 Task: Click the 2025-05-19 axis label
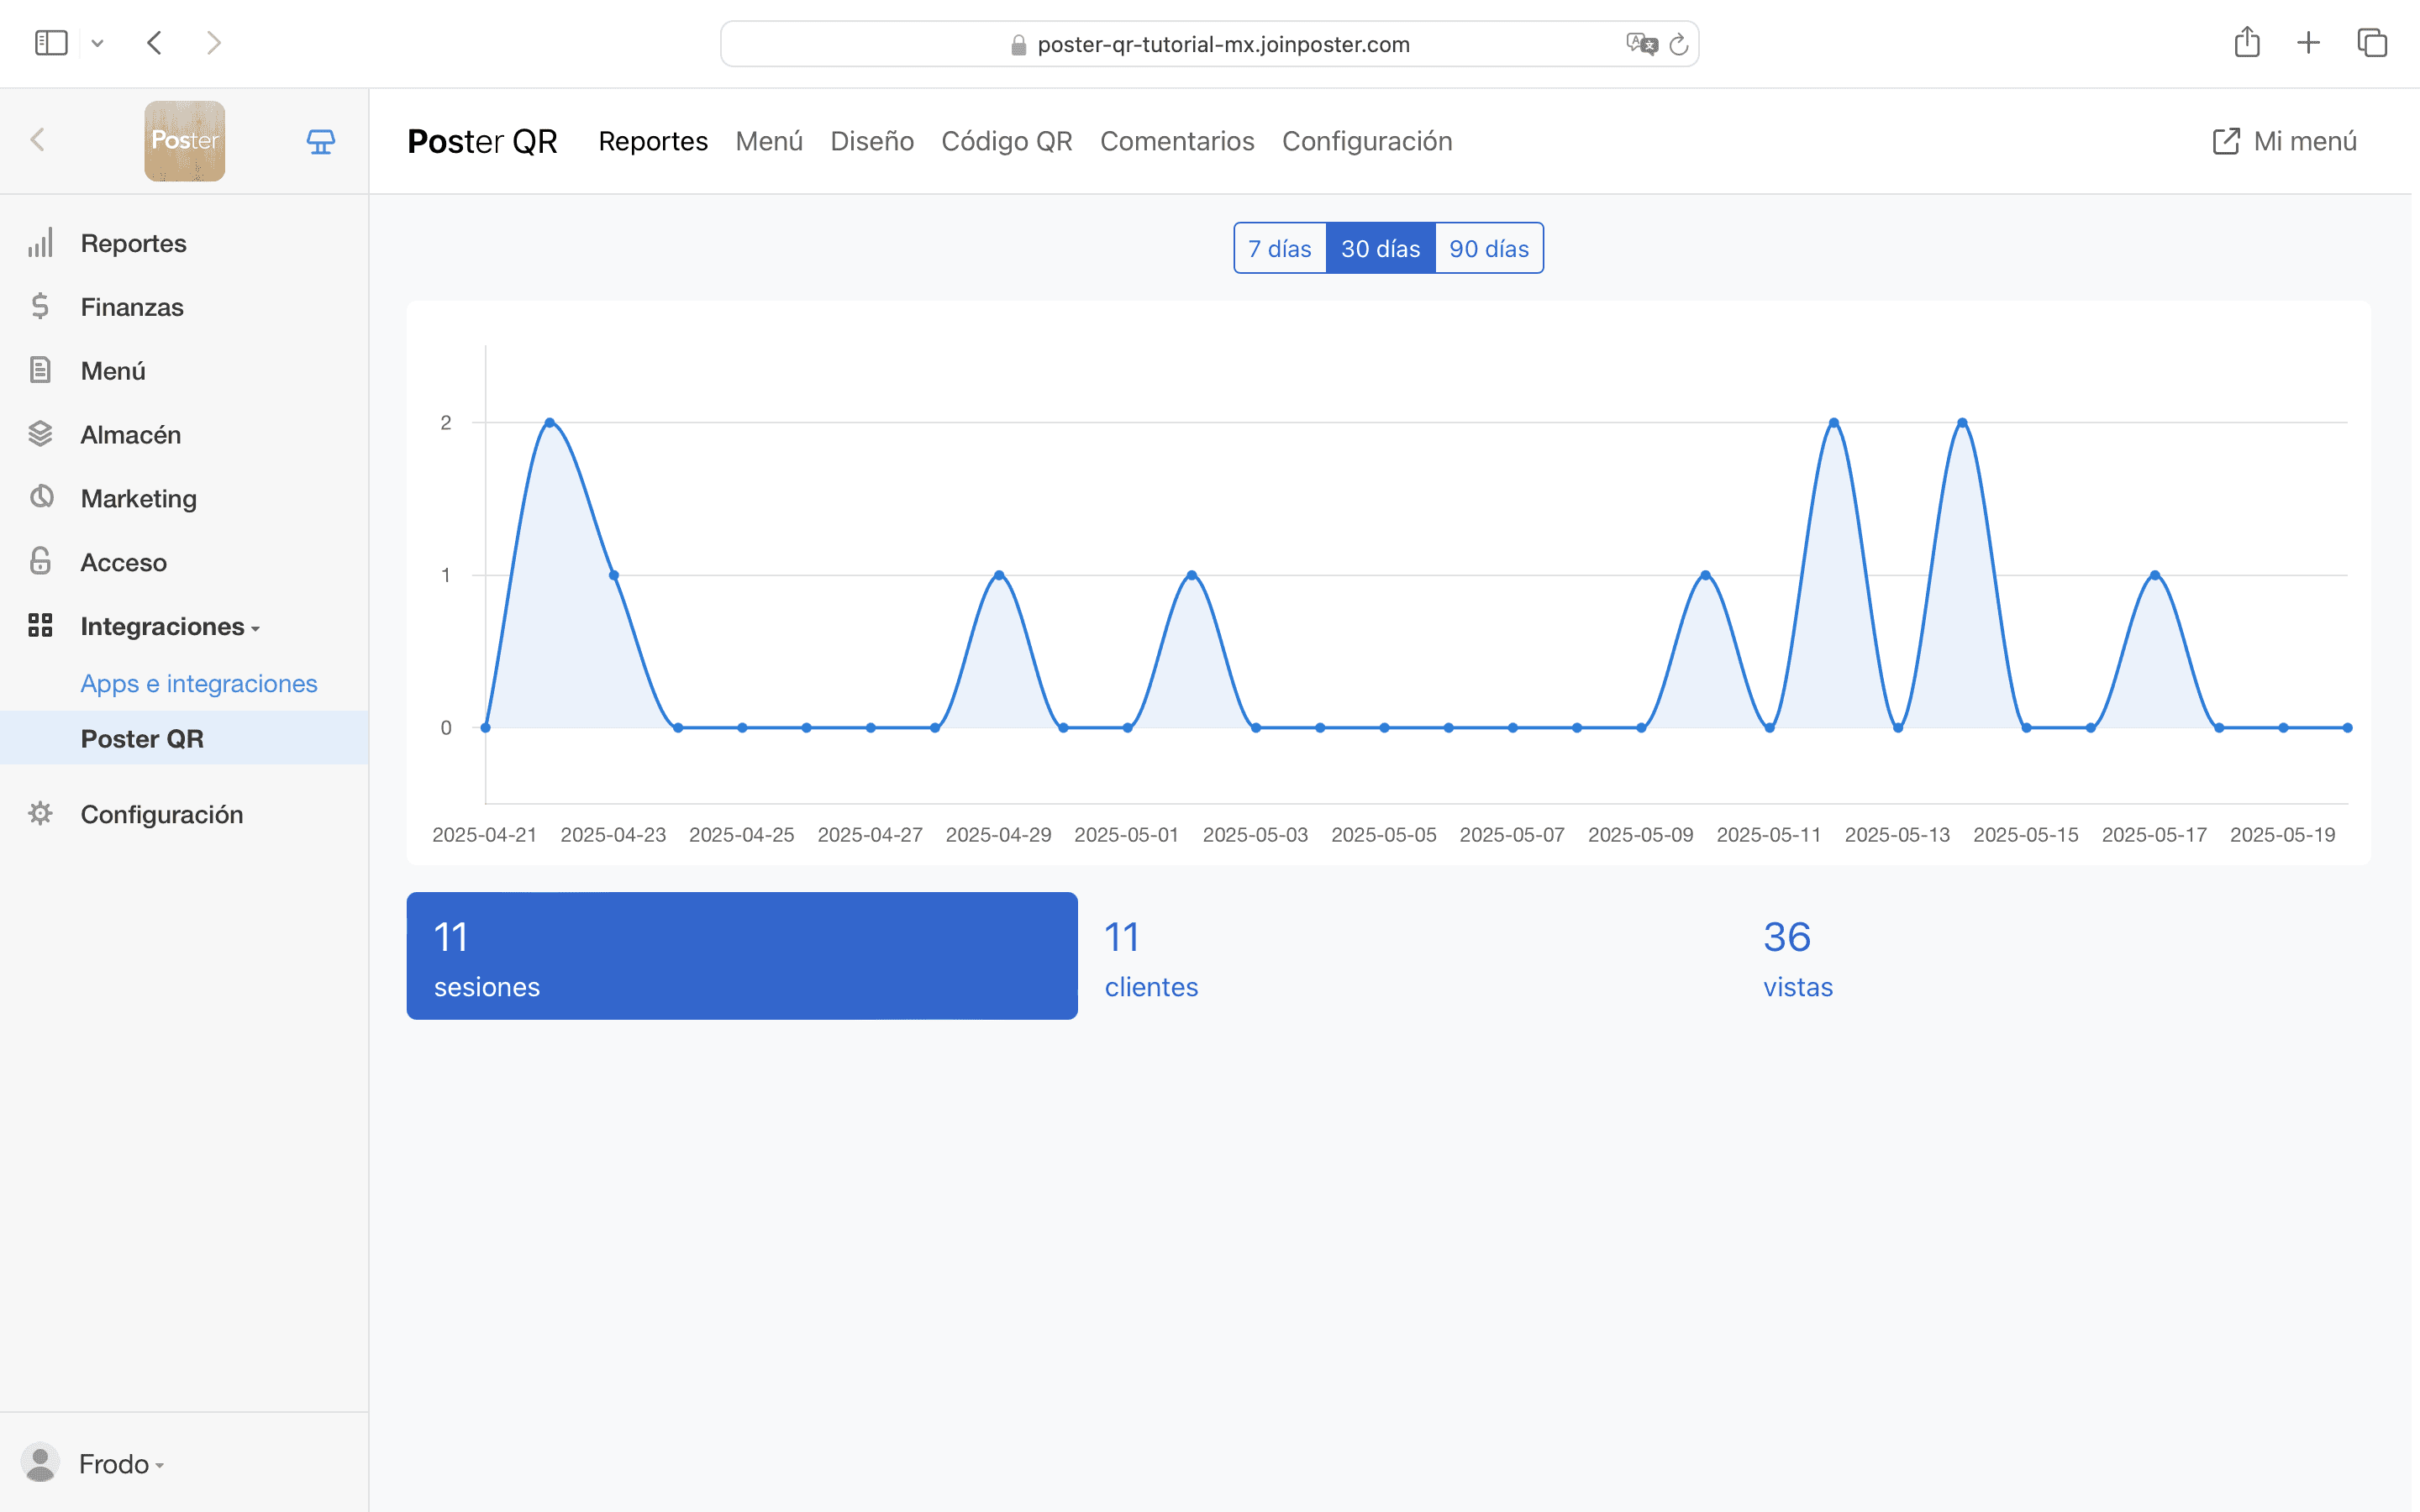[x=2282, y=835]
